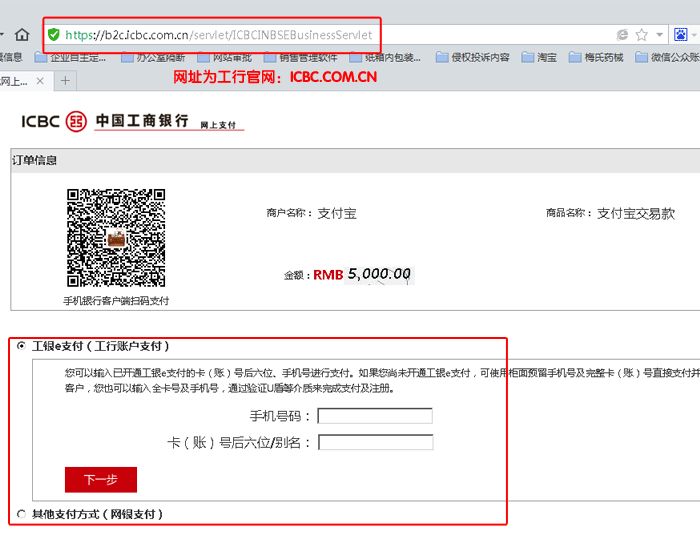The image size is (700, 542).
Task: Click the 支付宝交易款 product name
Action: 636,213
